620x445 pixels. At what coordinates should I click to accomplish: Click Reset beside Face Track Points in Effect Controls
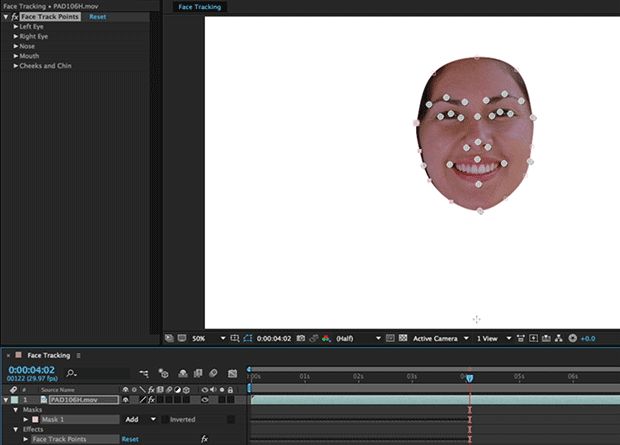tap(98, 17)
